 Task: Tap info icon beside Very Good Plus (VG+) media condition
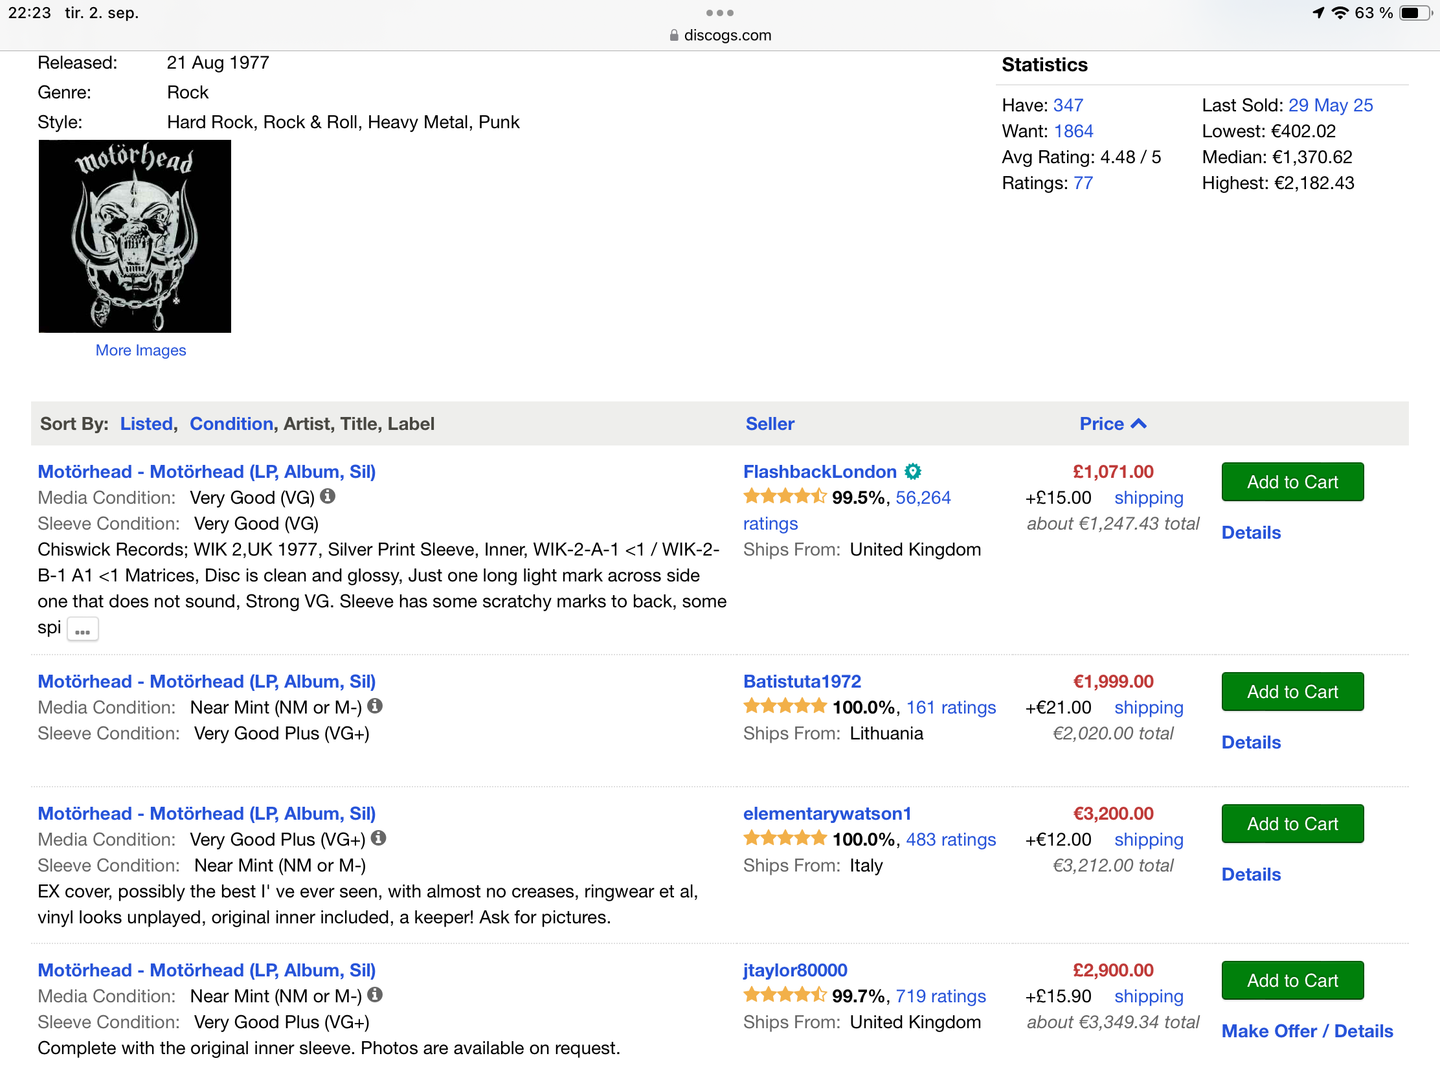coord(379,838)
